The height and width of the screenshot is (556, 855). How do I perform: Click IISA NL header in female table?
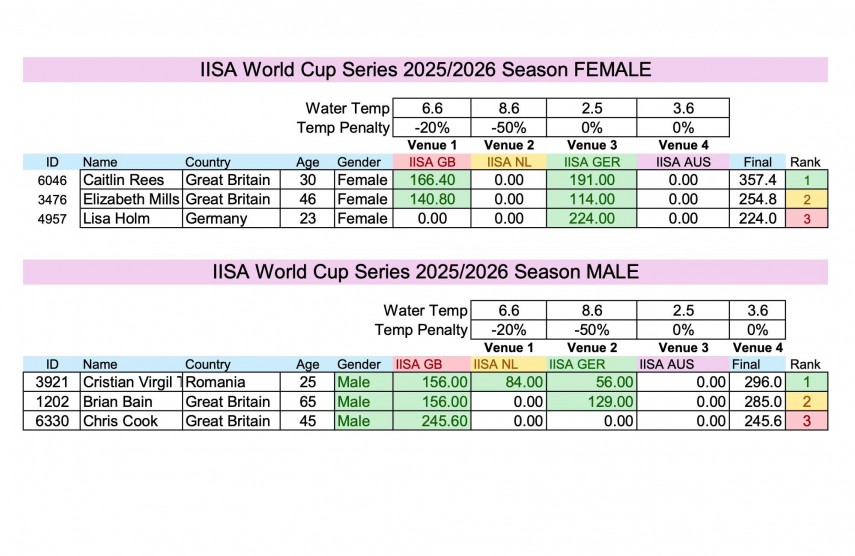pos(510,162)
